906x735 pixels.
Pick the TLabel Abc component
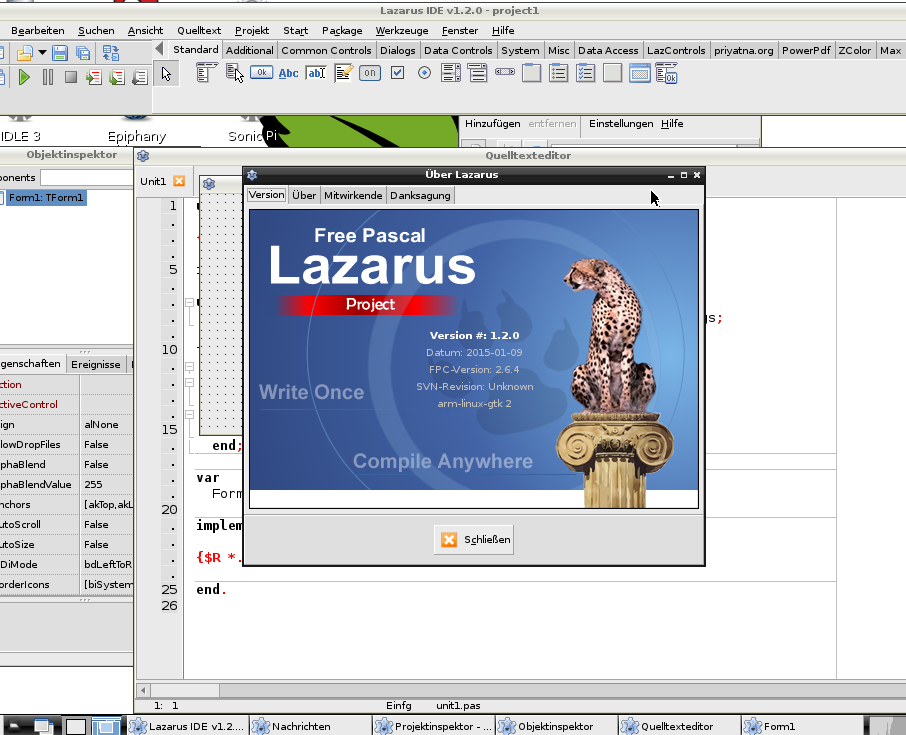coord(289,72)
